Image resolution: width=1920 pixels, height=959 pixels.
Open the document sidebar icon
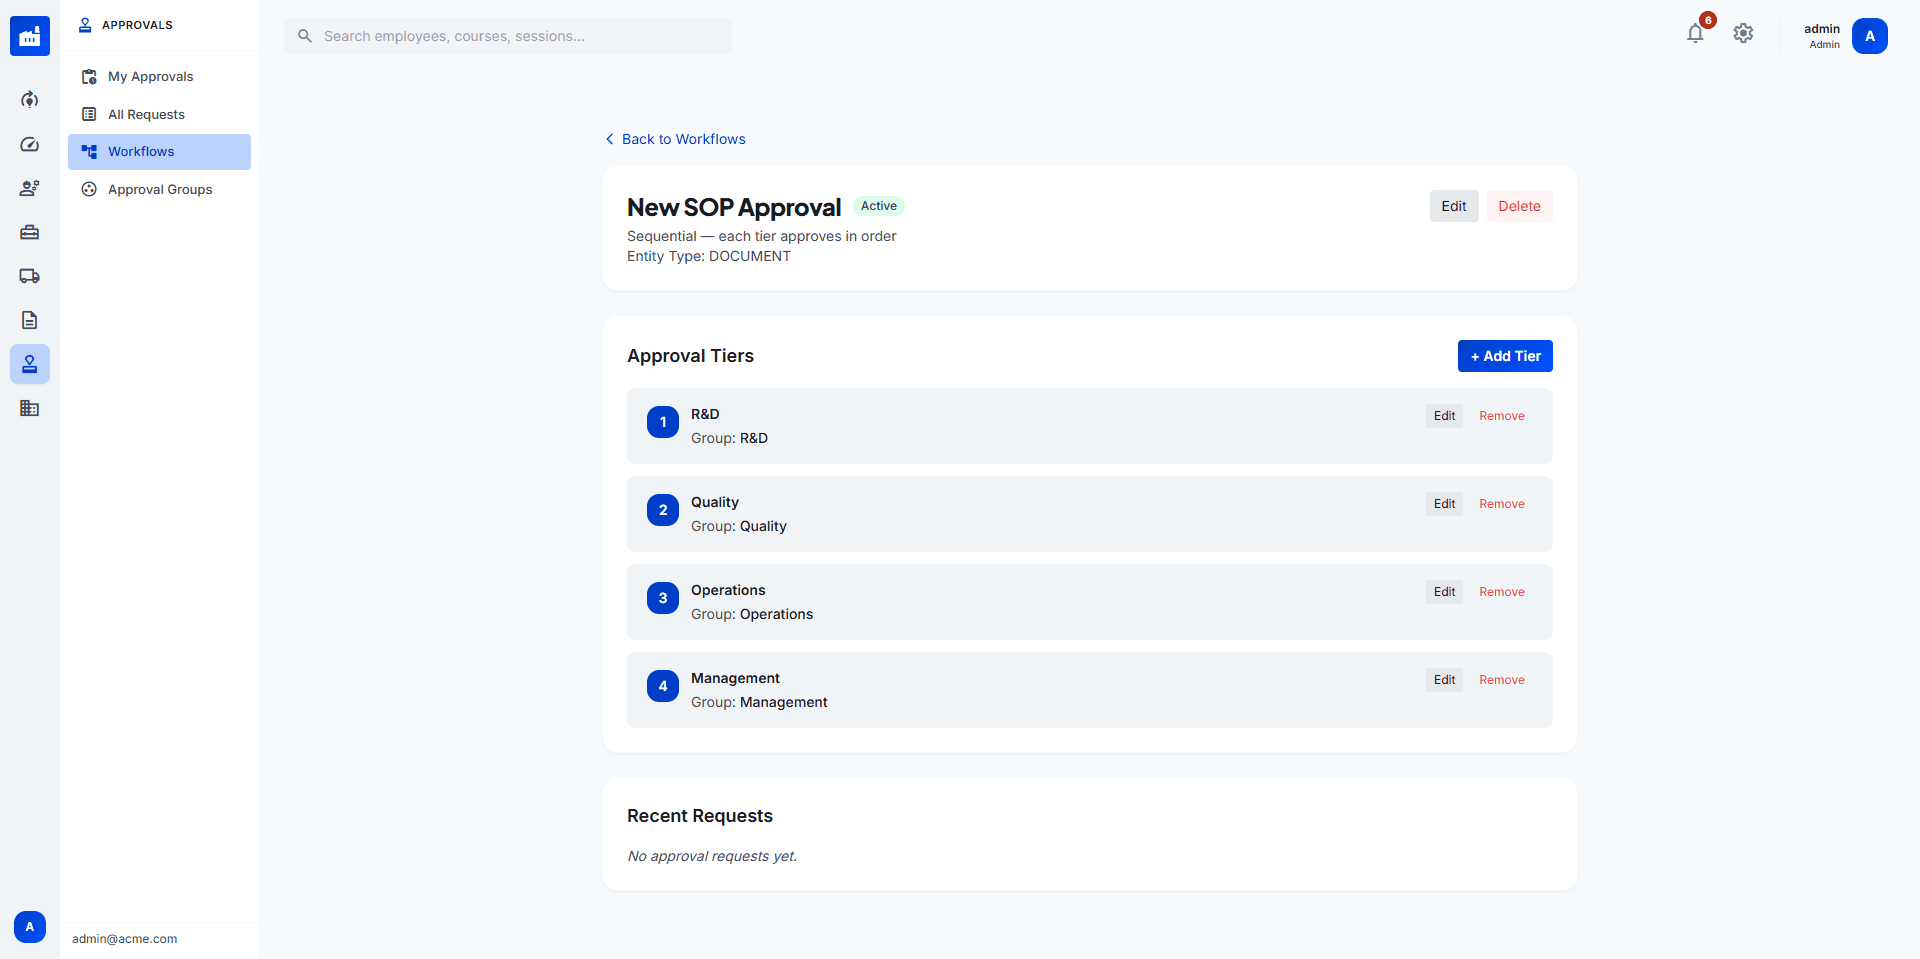(30, 320)
